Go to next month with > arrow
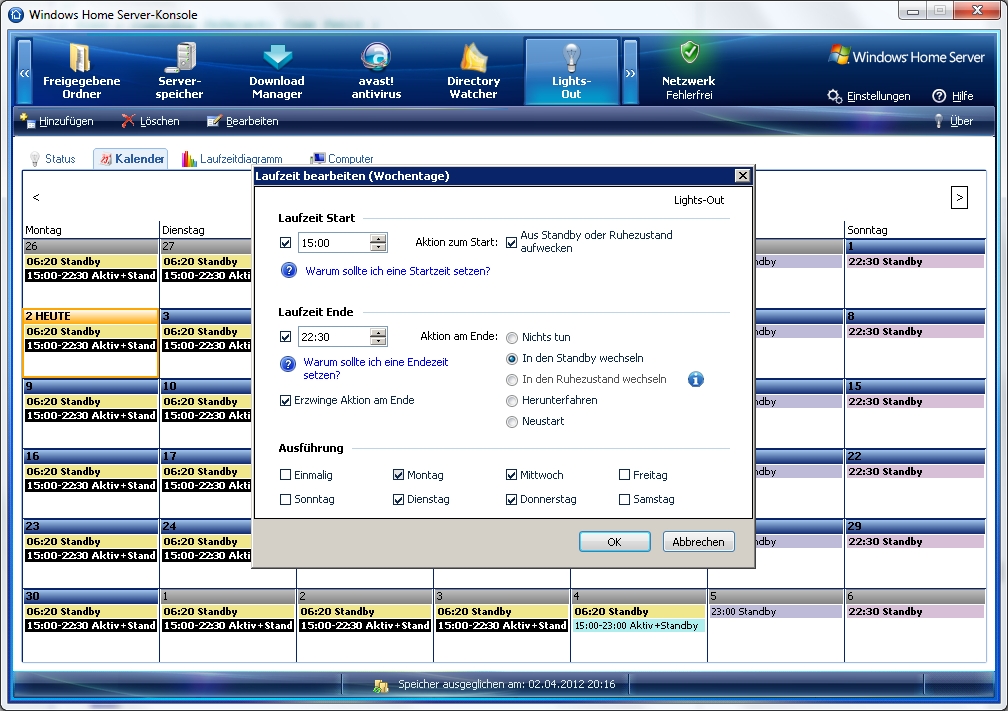1008x711 pixels. (959, 197)
